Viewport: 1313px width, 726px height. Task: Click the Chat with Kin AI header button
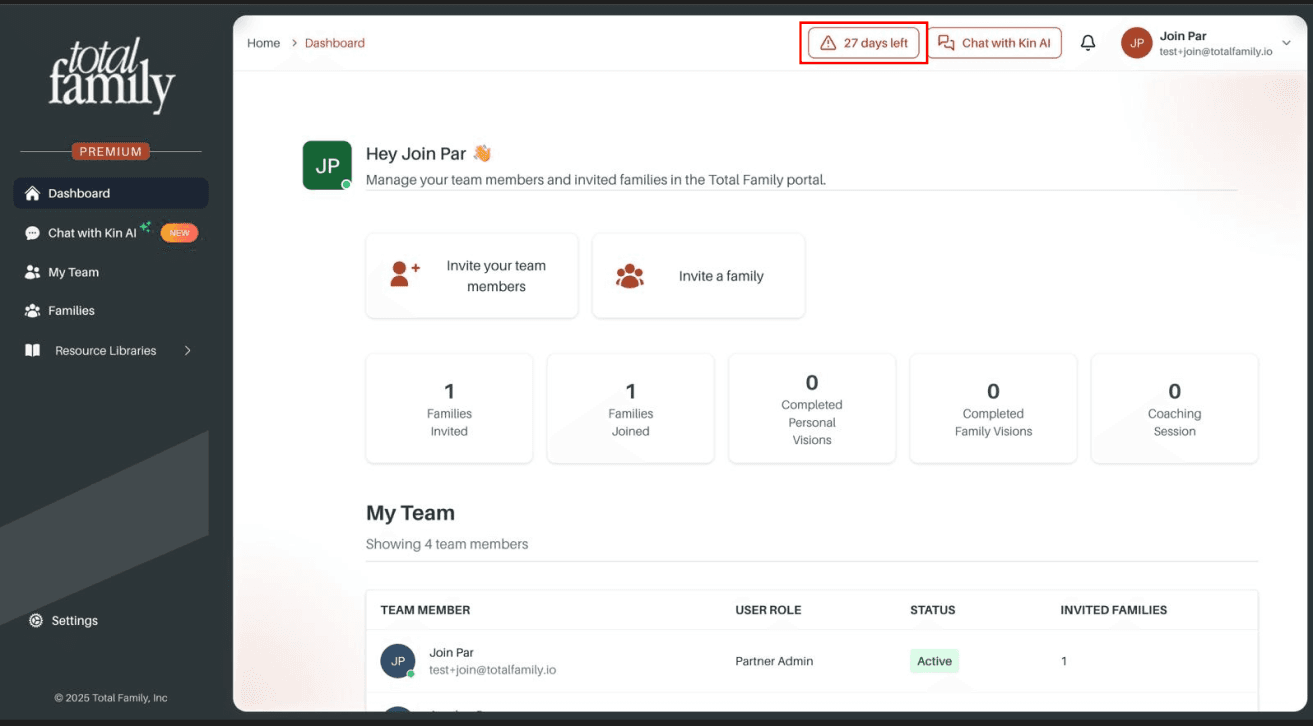coord(994,43)
